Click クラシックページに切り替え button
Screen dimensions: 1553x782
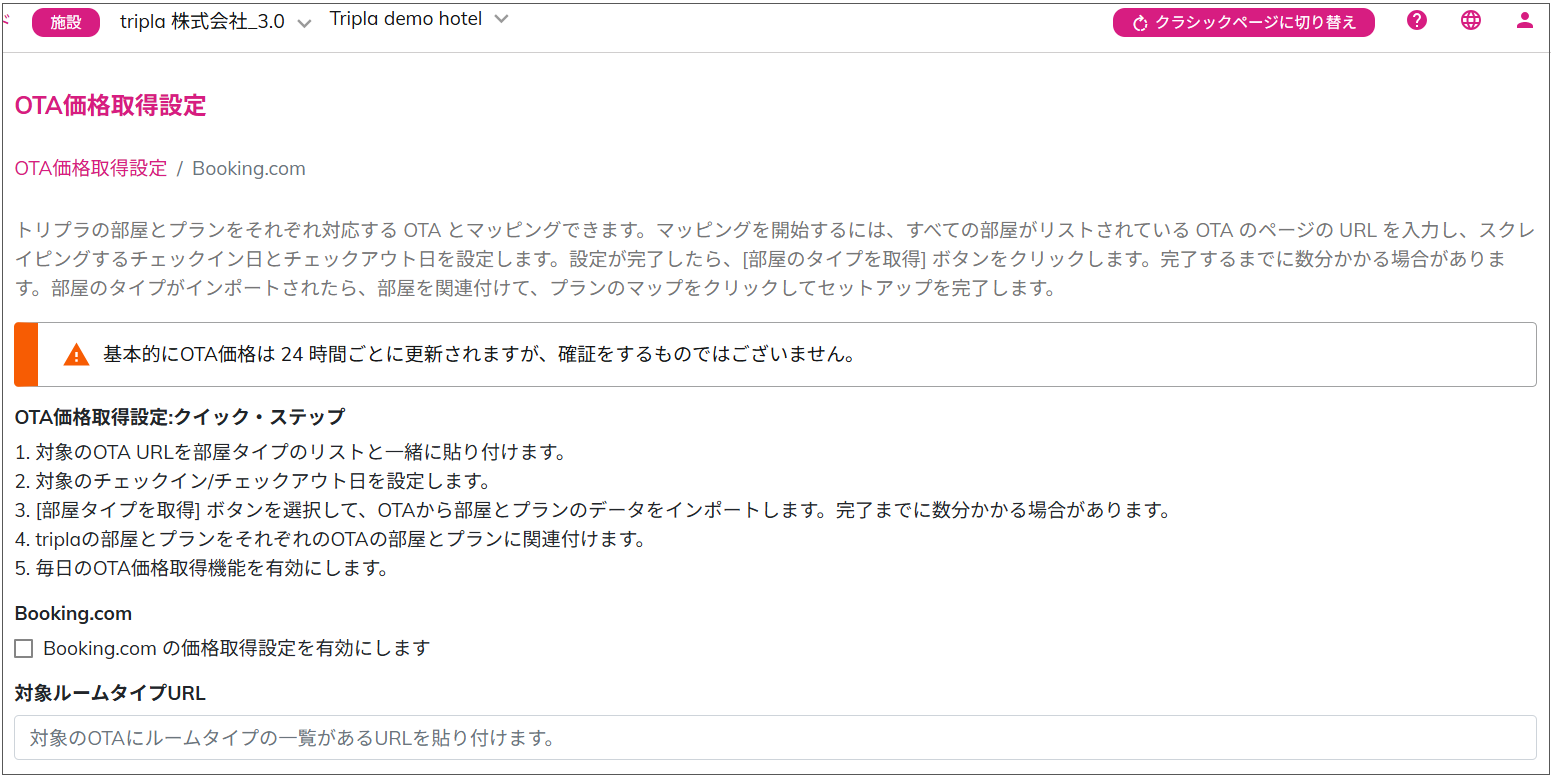[x=1243, y=23]
